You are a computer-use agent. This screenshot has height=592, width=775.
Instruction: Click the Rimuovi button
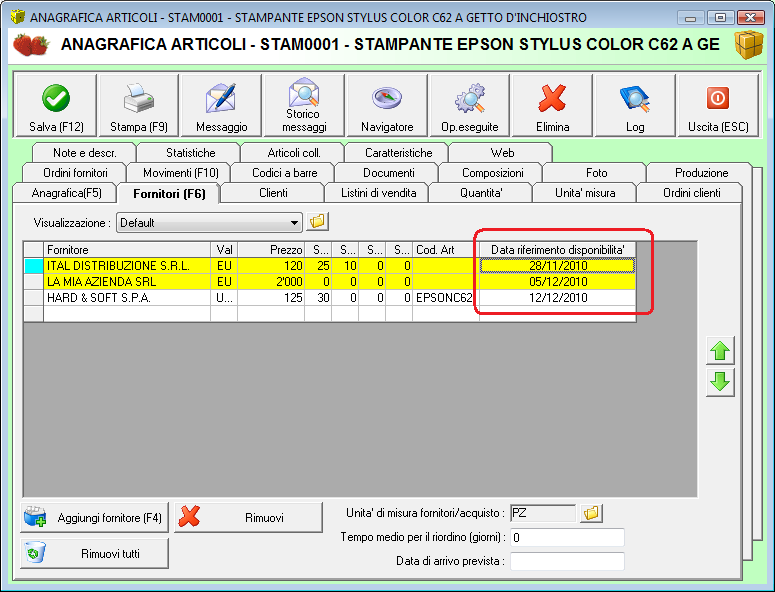(x=248, y=517)
